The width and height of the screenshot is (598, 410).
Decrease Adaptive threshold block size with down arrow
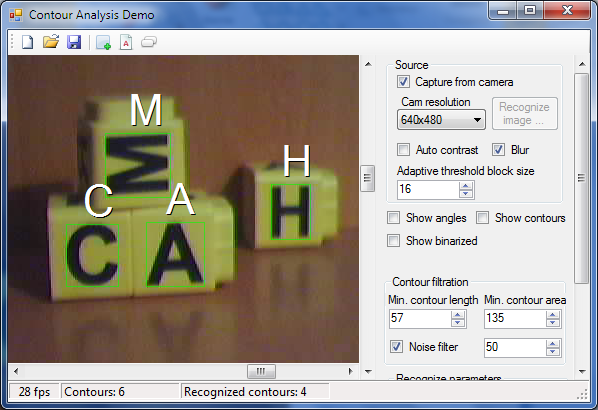coord(466,194)
